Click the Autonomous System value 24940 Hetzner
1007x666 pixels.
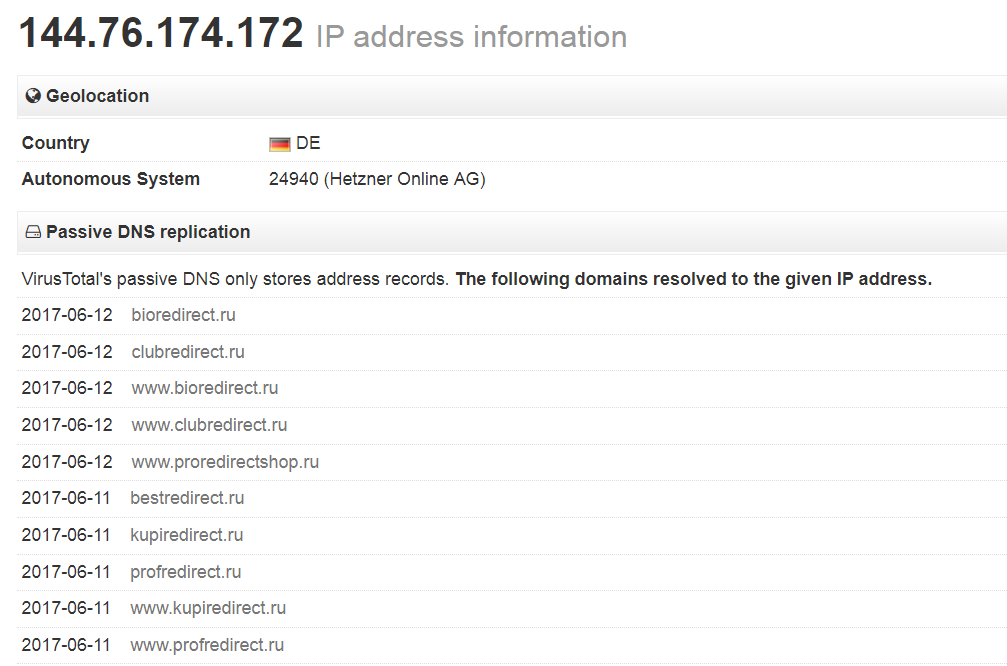377,180
